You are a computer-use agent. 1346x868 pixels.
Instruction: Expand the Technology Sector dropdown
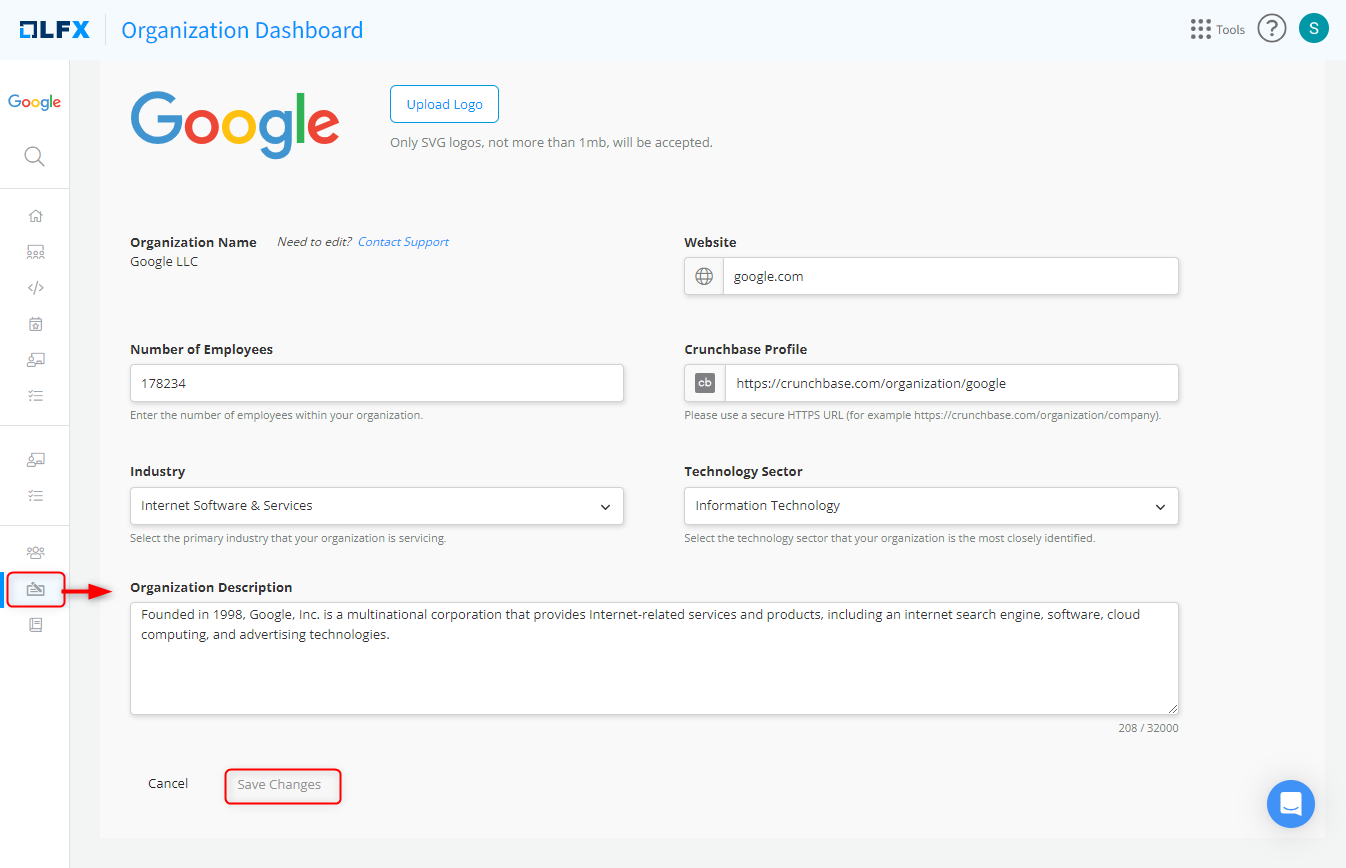(x=931, y=506)
